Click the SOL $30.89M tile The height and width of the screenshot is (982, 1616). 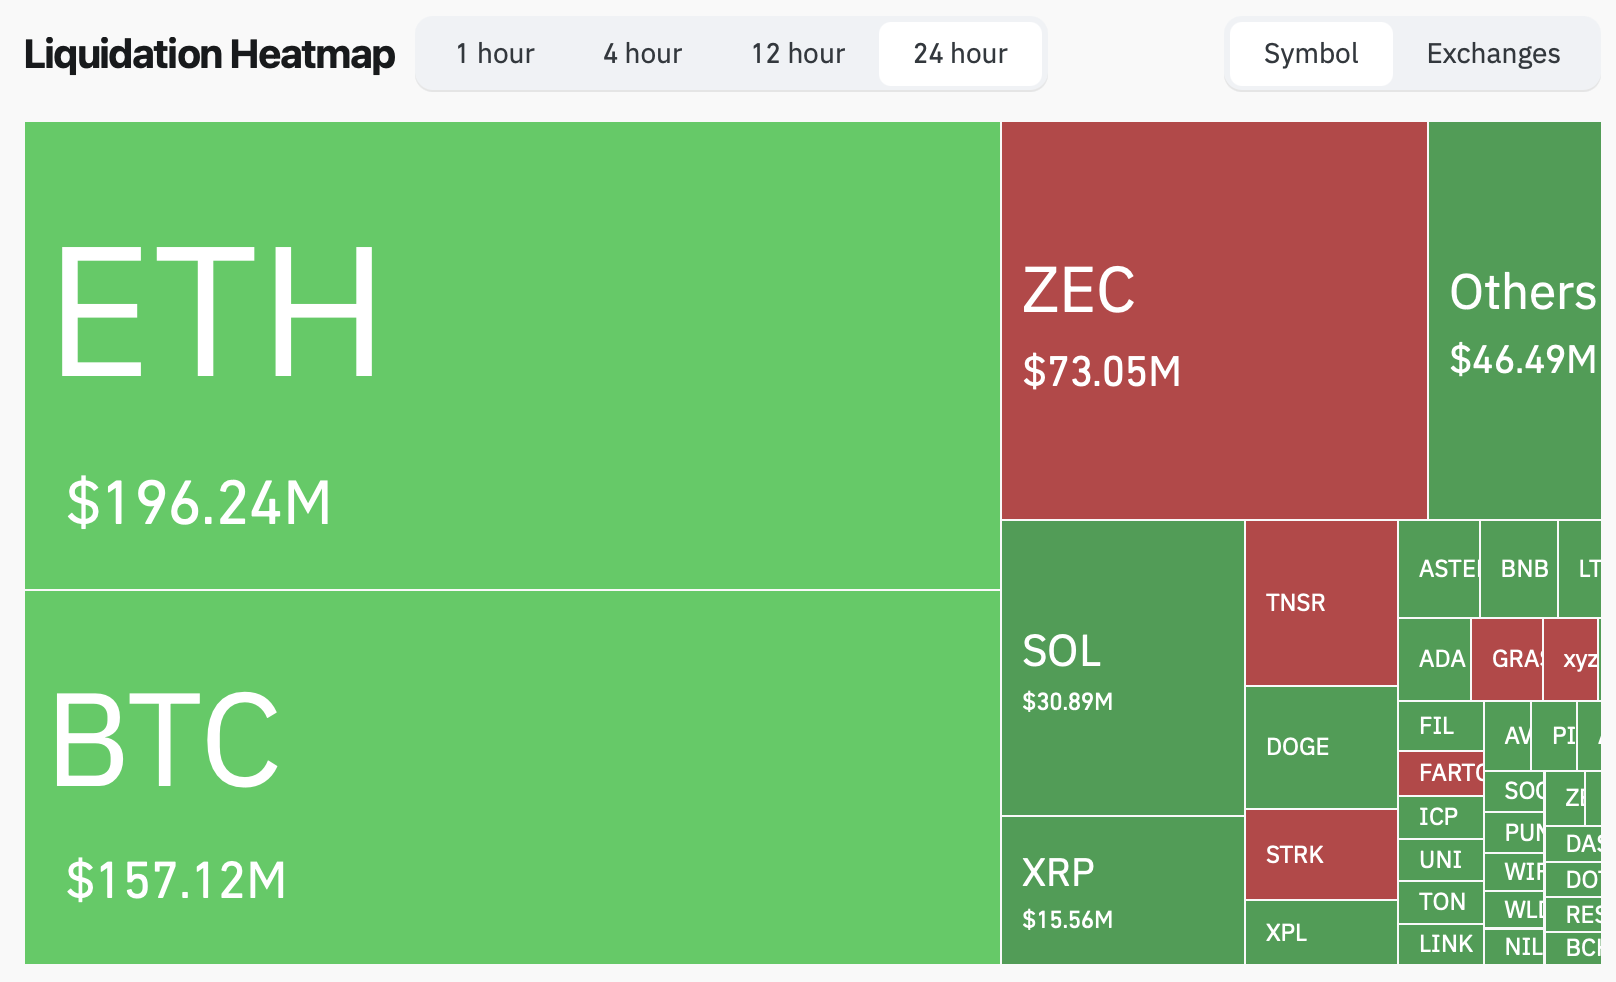1122,668
